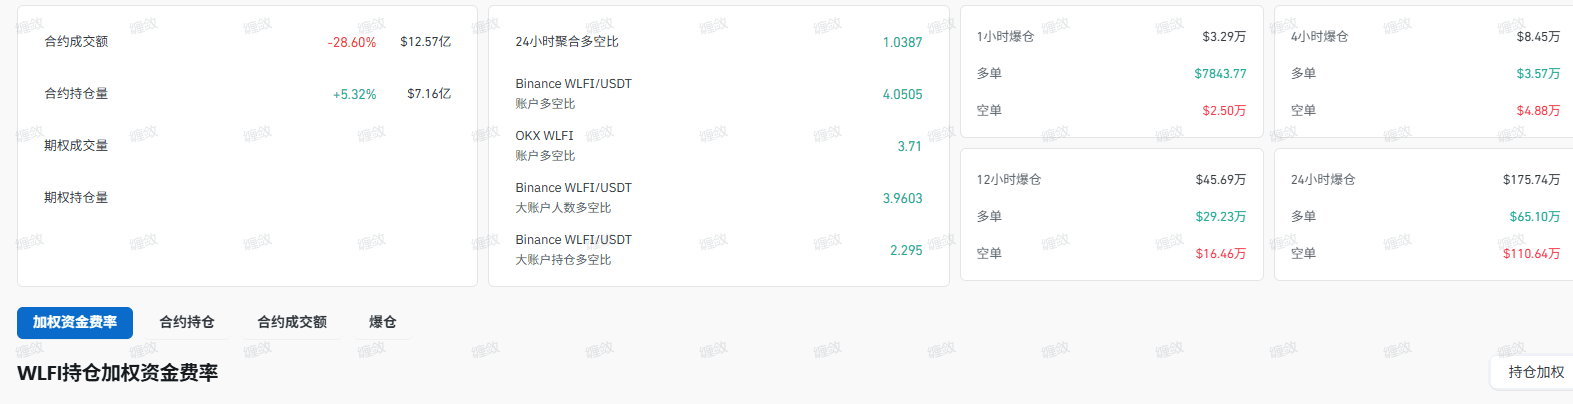Click the $12.57亿 contract volume value

click(425, 42)
